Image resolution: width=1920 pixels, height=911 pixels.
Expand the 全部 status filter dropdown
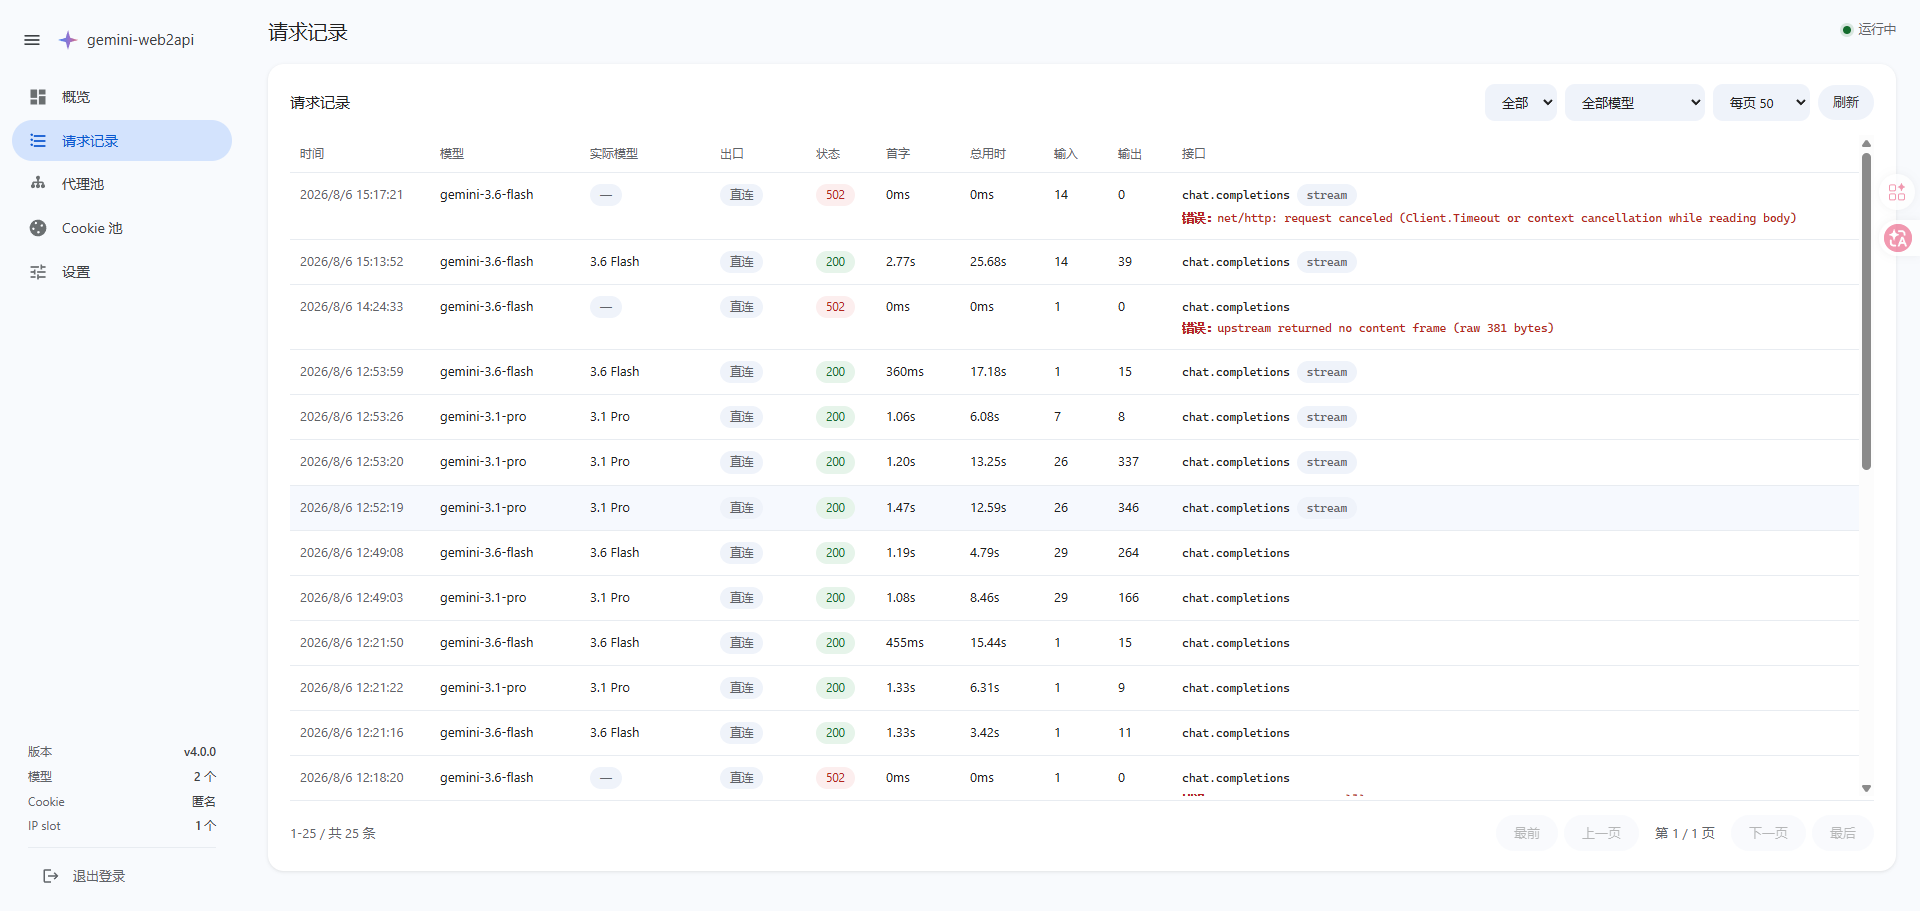click(x=1521, y=103)
